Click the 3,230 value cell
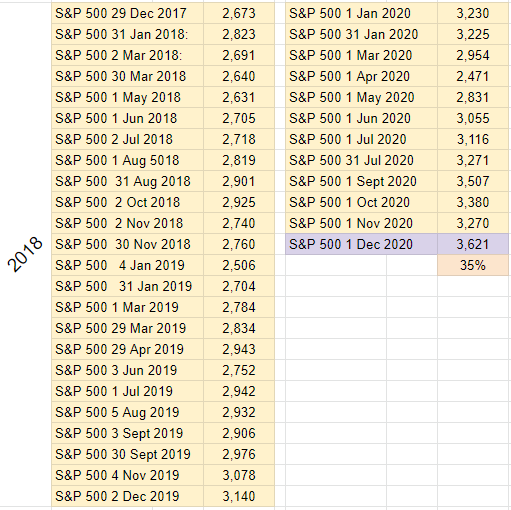Viewport: 511px width, 510px height. [x=473, y=13]
